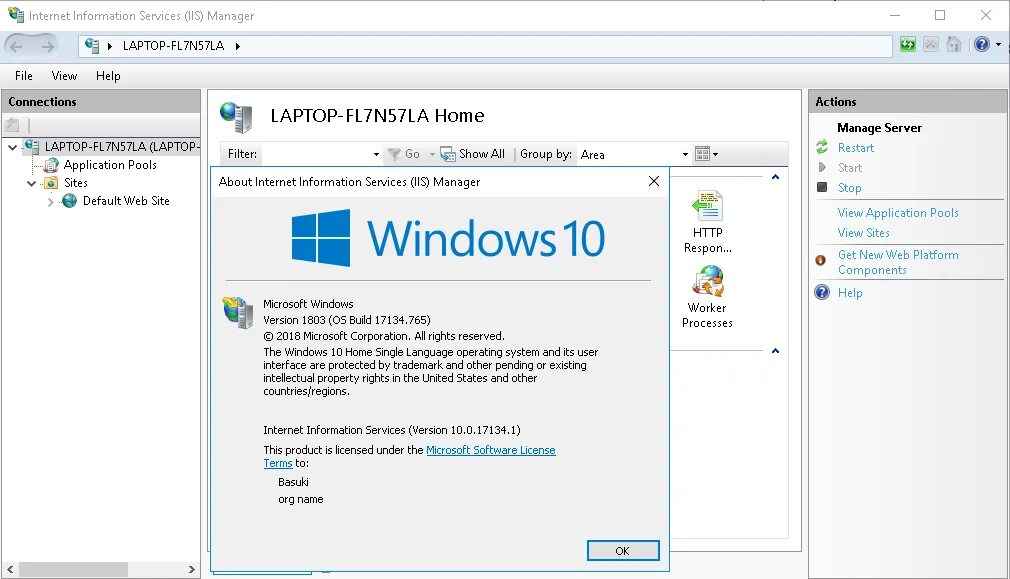Click the stop loading toolbar icon
The width and height of the screenshot is (1010, 579).
tap(931, 44)
